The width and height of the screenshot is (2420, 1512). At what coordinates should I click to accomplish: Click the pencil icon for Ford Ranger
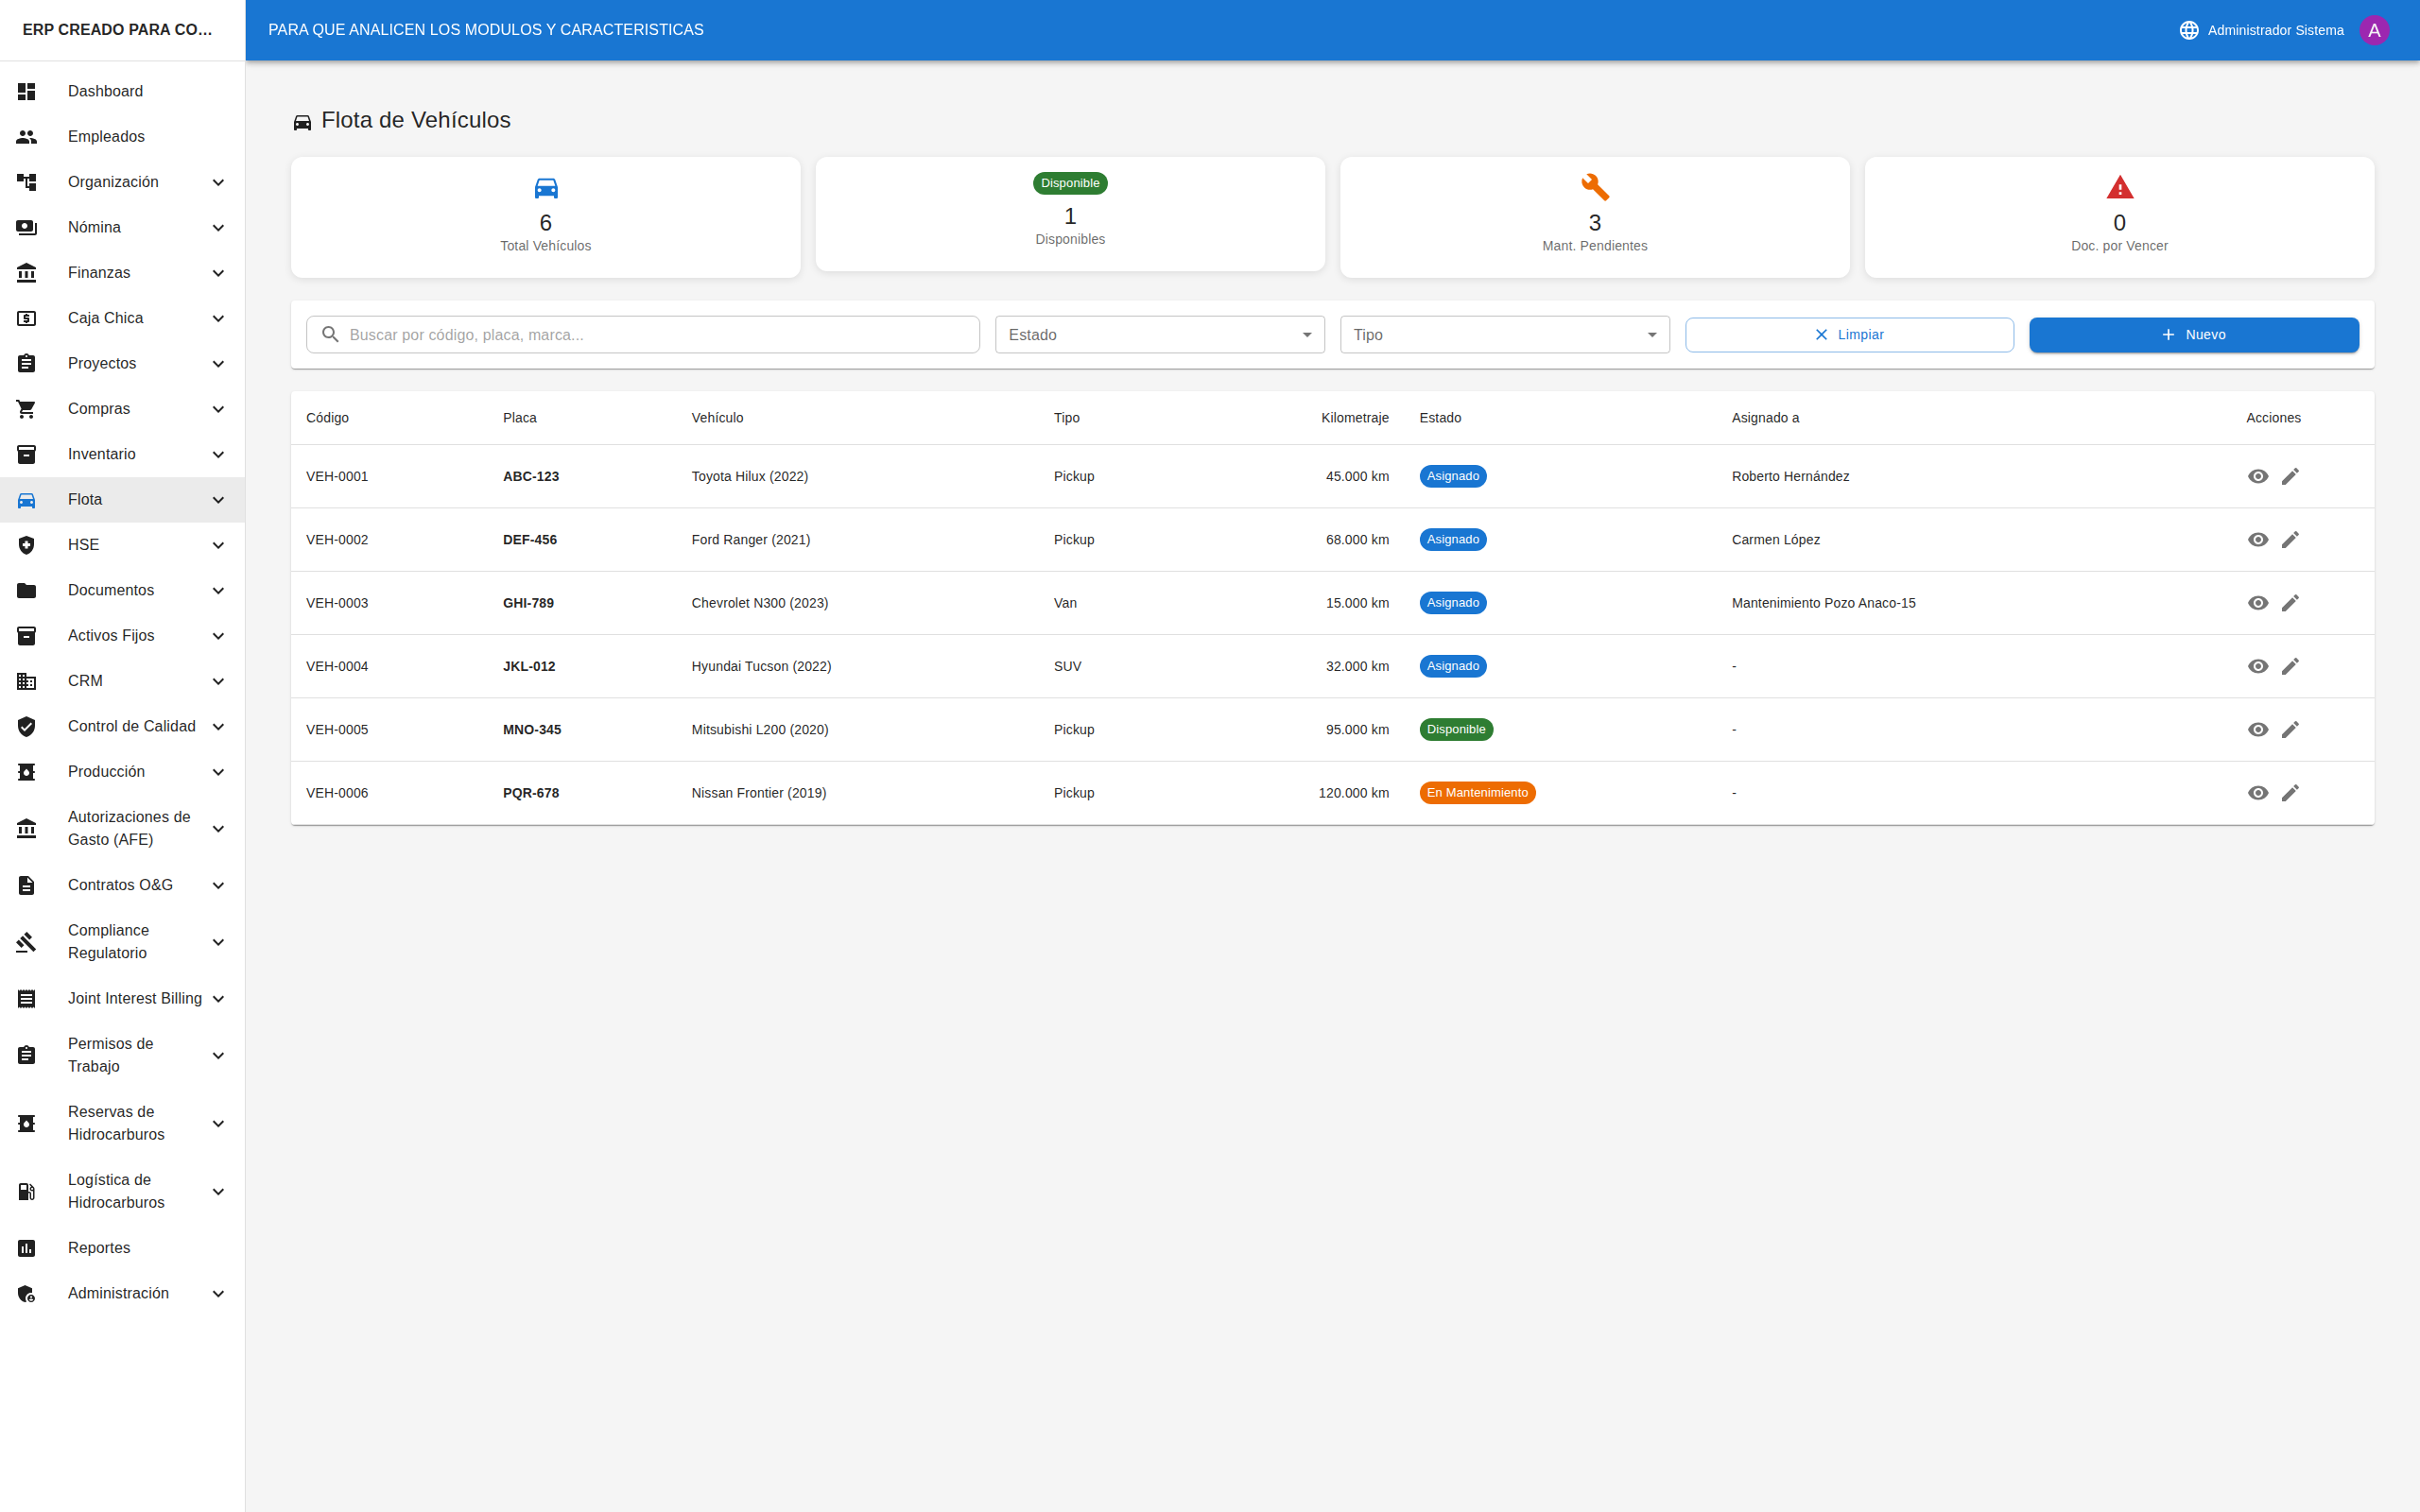2290,540
